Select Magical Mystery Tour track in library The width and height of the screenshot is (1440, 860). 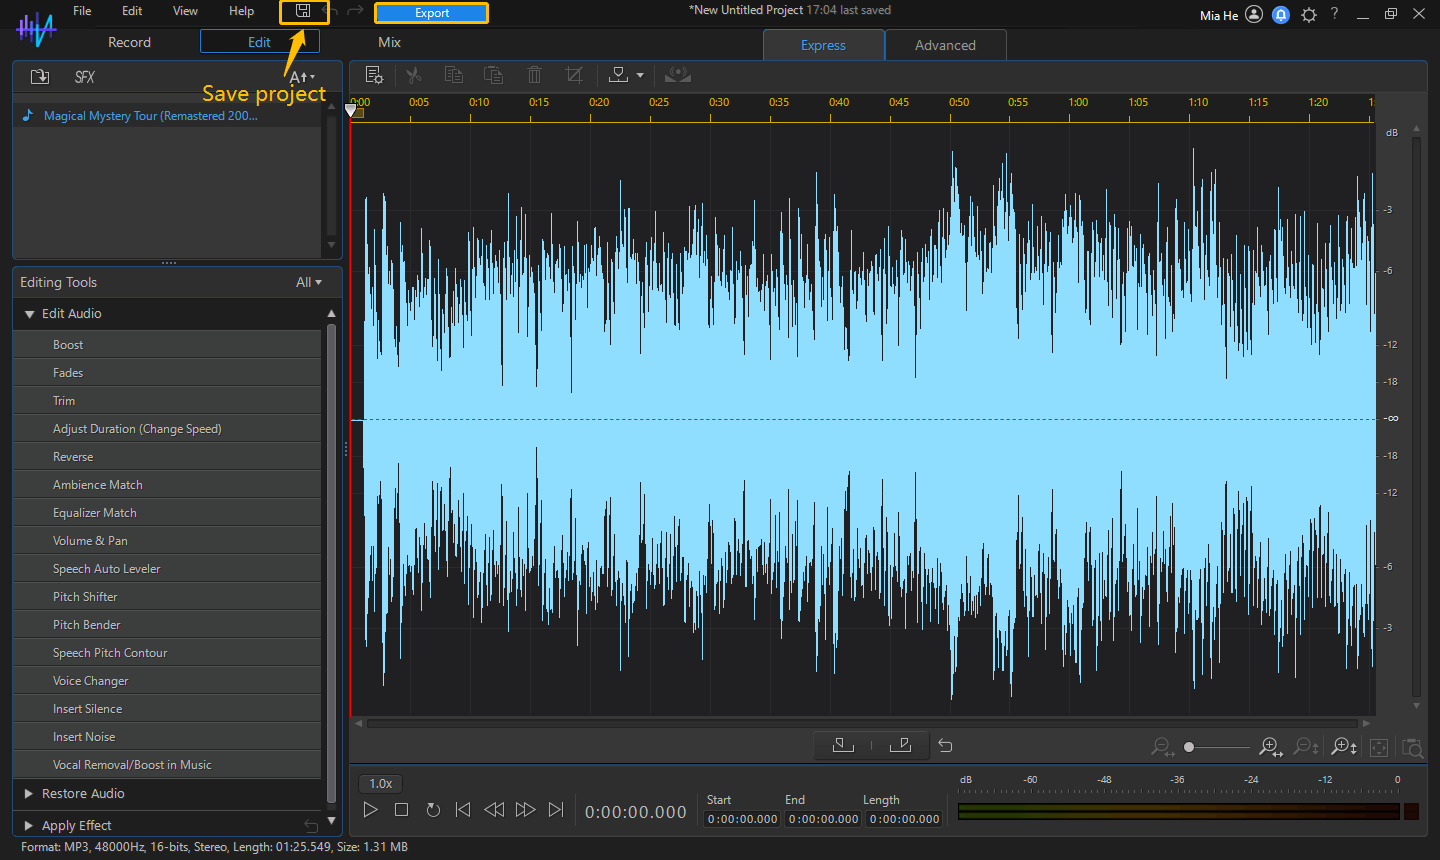tap(168, 116)
